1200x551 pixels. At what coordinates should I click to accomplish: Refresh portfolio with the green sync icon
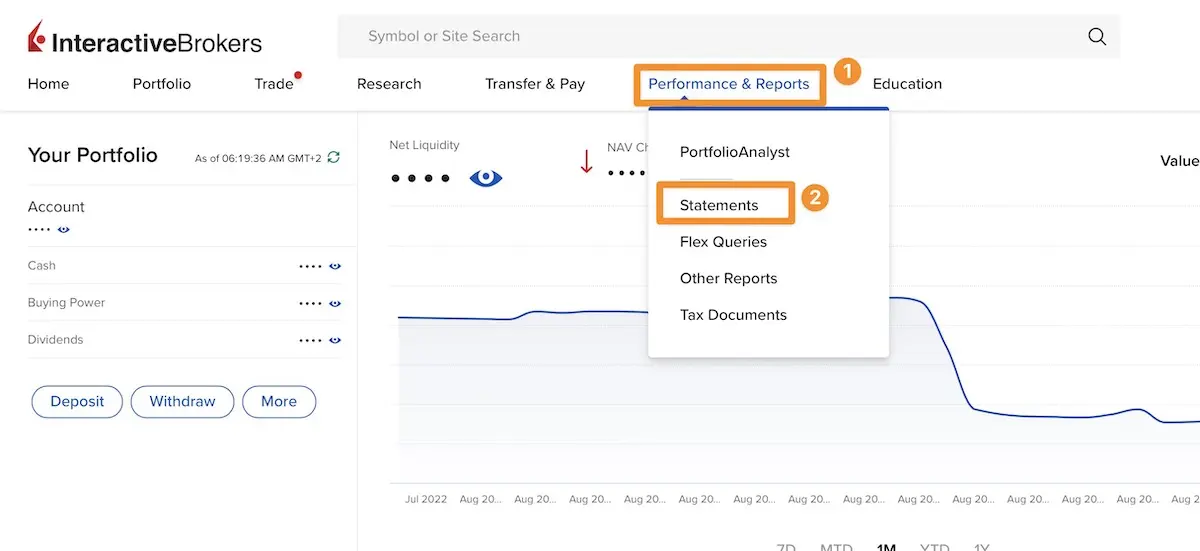pyautogui.click(x=334, y=158)
